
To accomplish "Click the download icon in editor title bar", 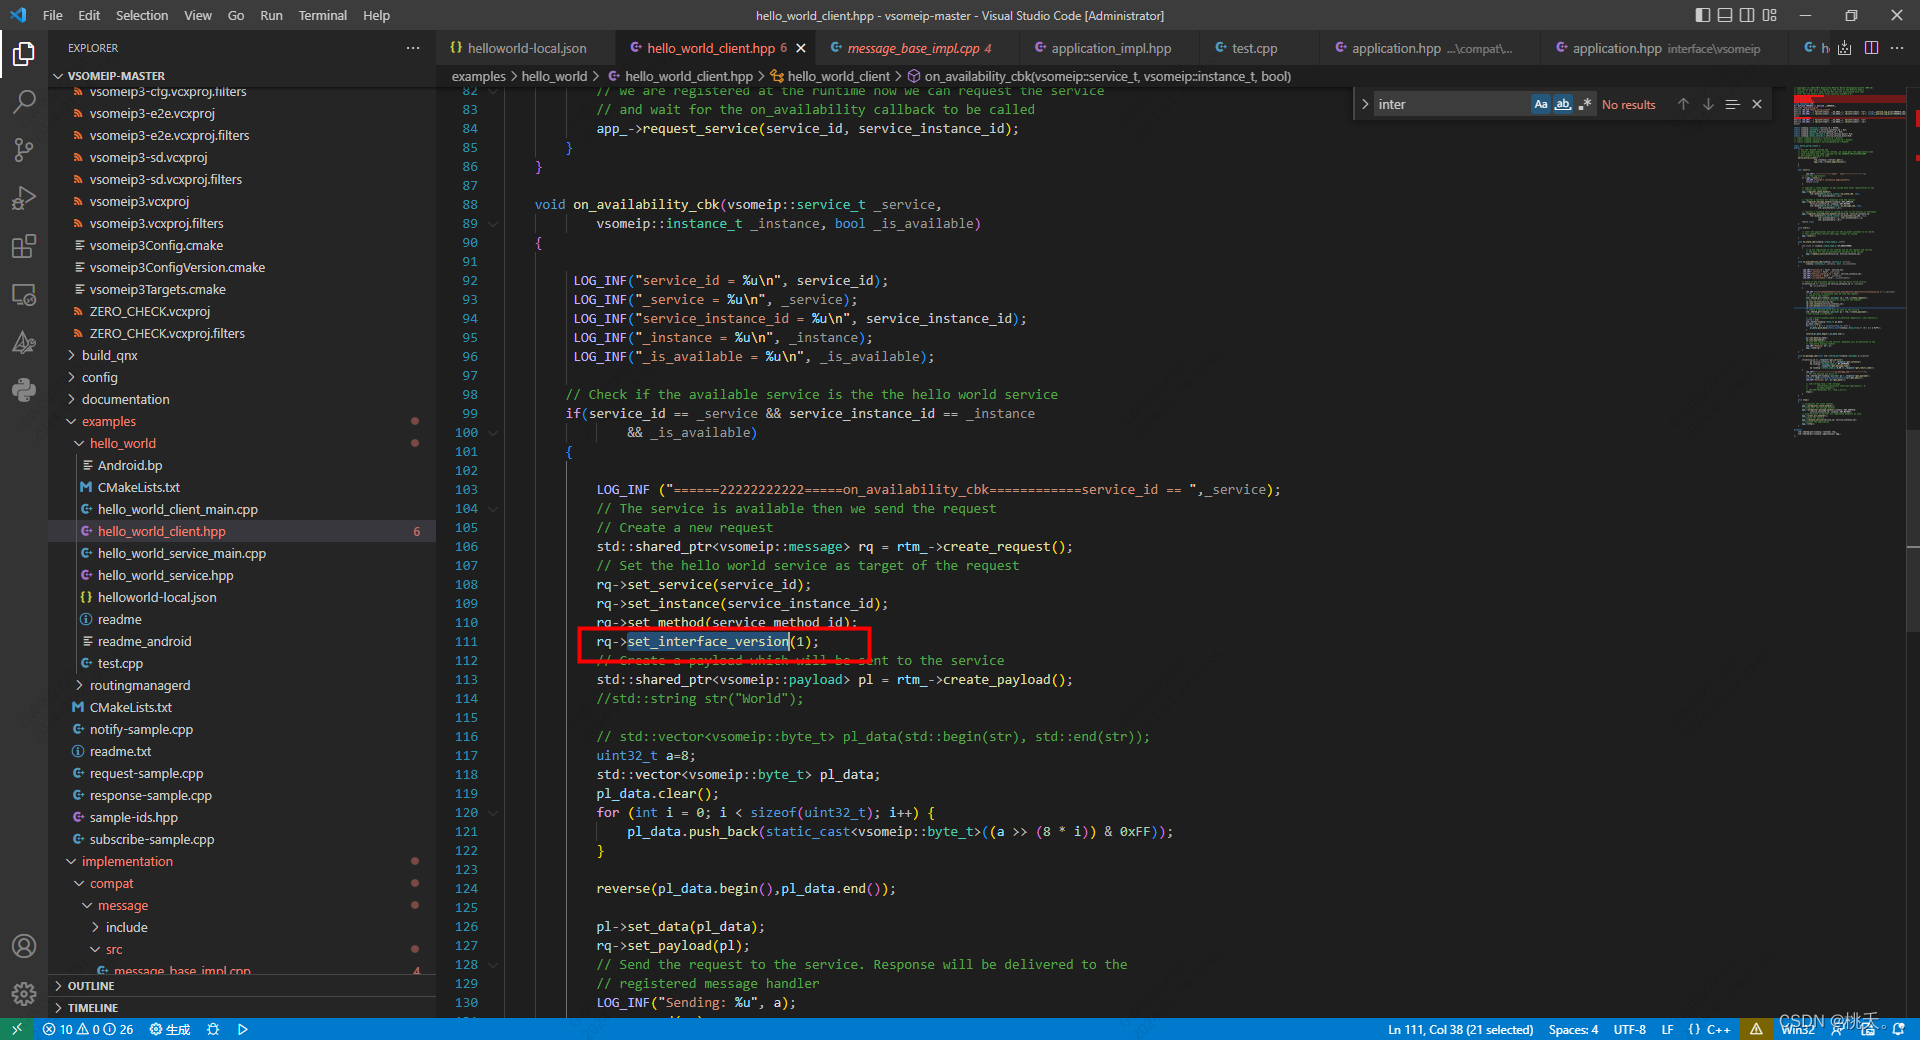I will [1845, 48].
